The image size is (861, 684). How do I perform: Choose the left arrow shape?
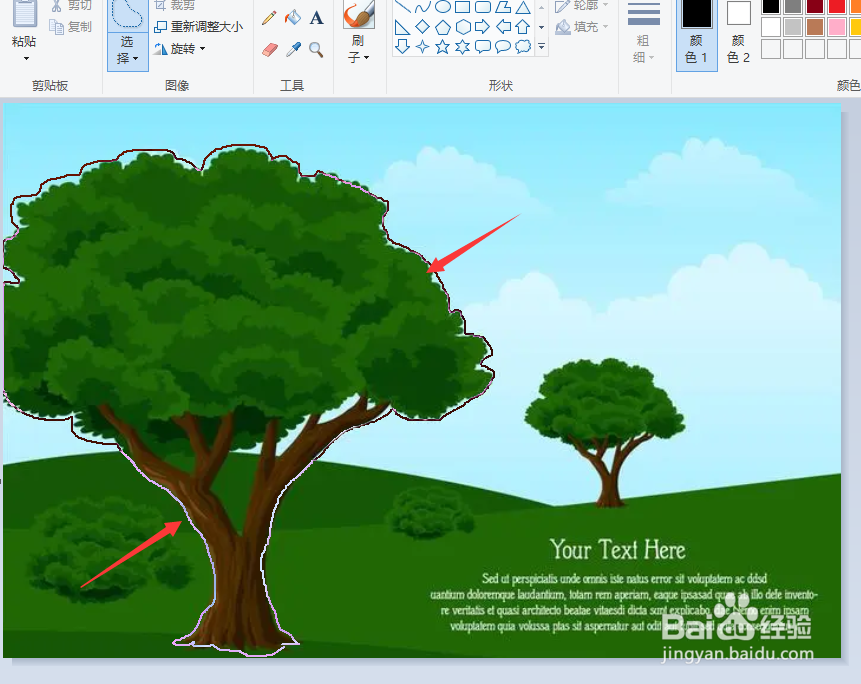(503, 26)
